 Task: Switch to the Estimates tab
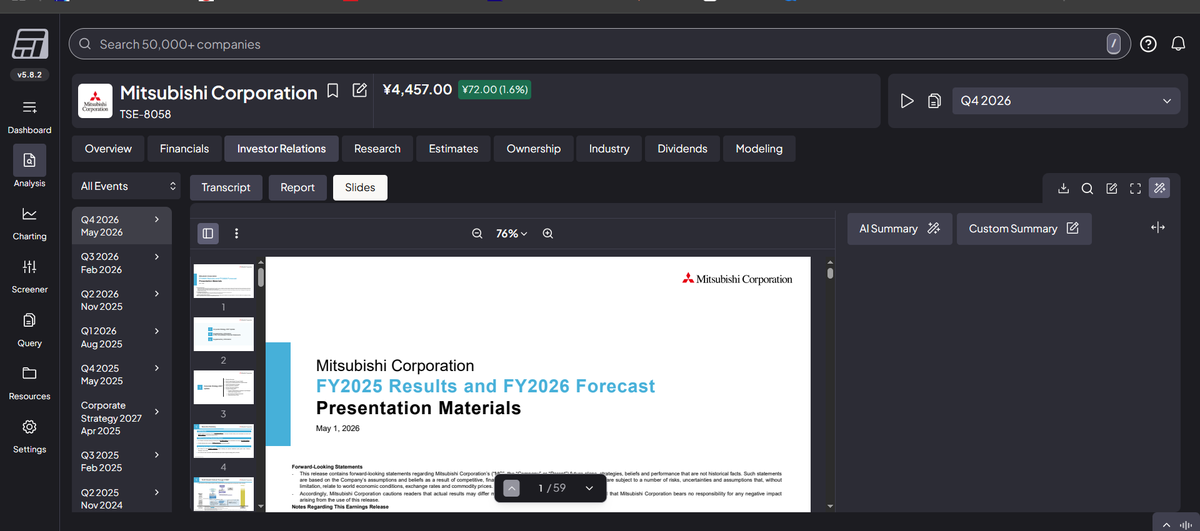[x=453, y=149]
